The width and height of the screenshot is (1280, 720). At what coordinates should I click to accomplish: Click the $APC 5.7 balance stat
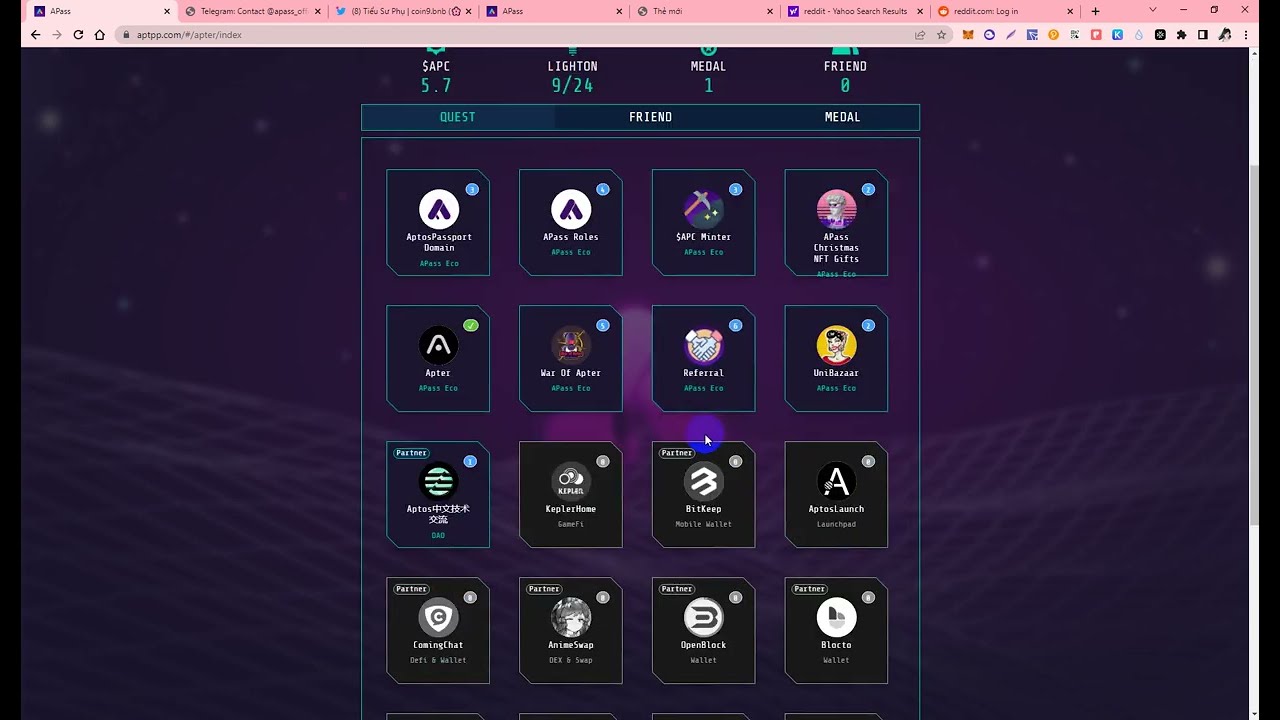(436, 76)
